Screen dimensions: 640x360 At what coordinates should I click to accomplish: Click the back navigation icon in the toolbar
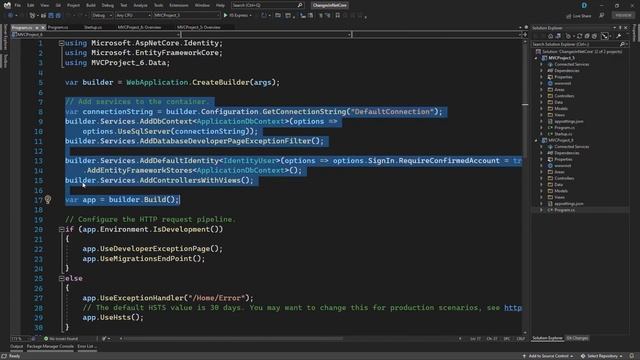[x=11, y=16]
